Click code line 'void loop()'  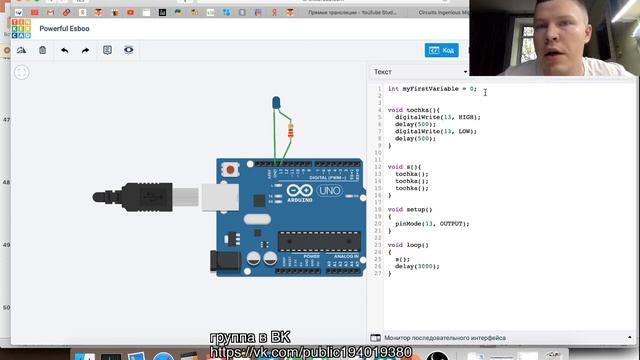(x=408, y=245)
